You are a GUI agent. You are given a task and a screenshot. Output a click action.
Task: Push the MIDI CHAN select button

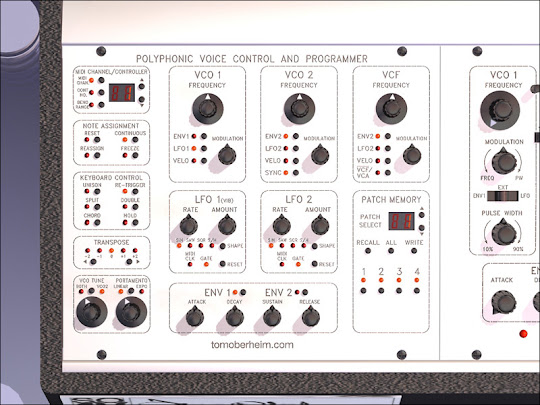point(101,80)
